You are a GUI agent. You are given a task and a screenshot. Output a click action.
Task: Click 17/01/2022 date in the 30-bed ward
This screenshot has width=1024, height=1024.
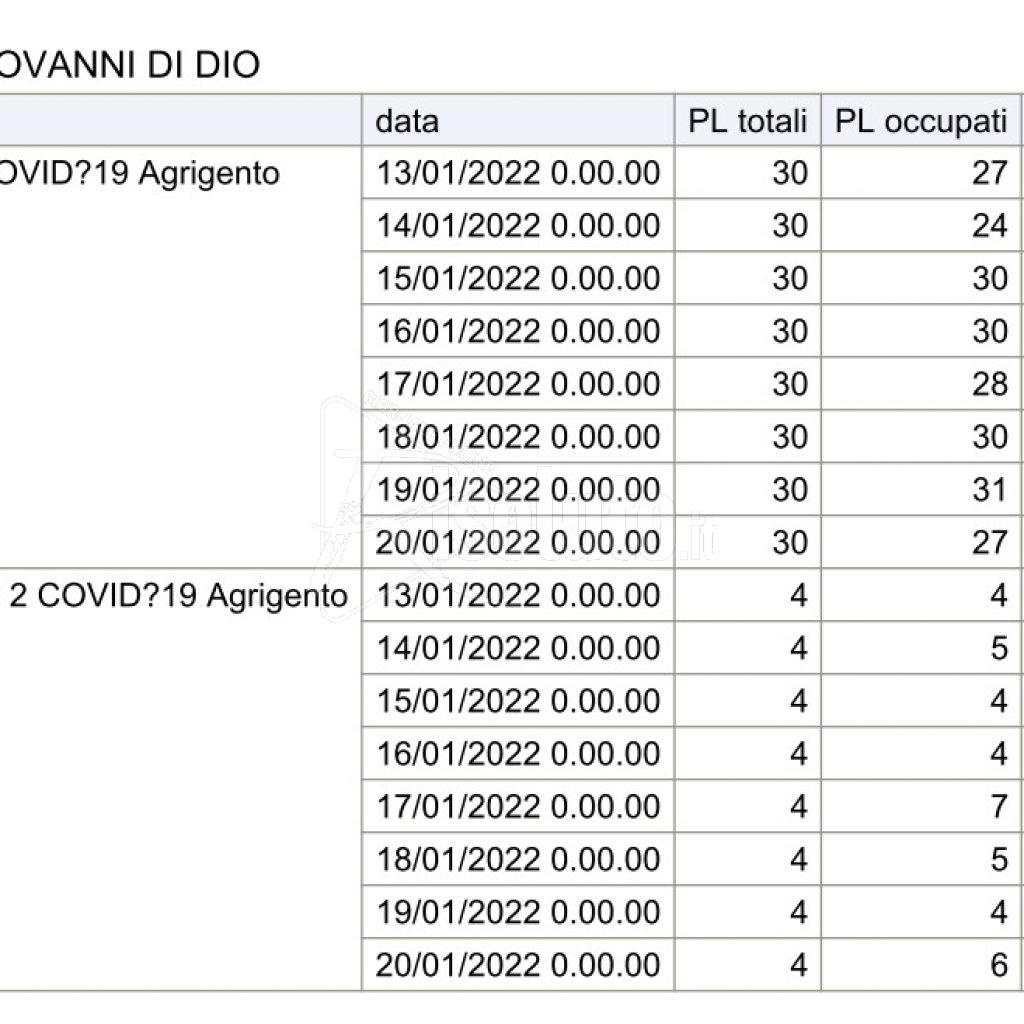518,384
